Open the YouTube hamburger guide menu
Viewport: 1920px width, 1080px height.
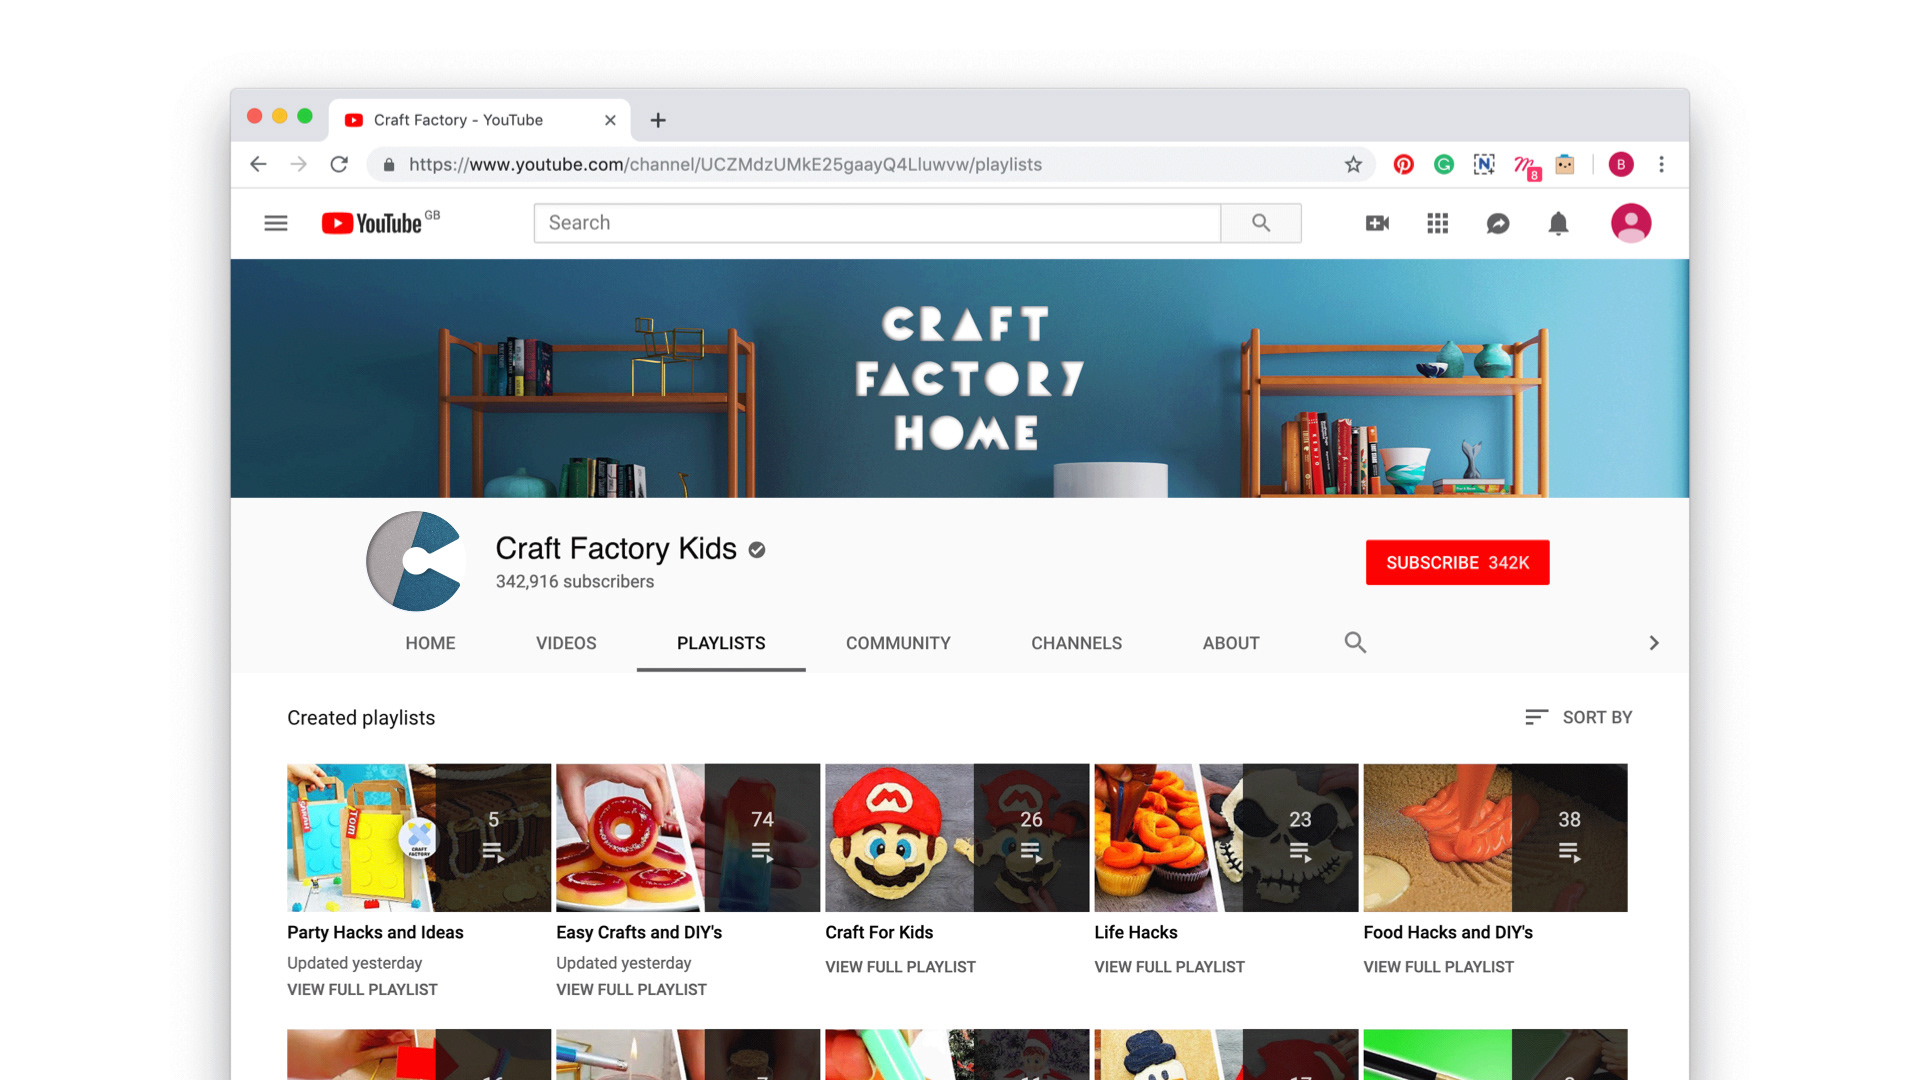point(276,223)
